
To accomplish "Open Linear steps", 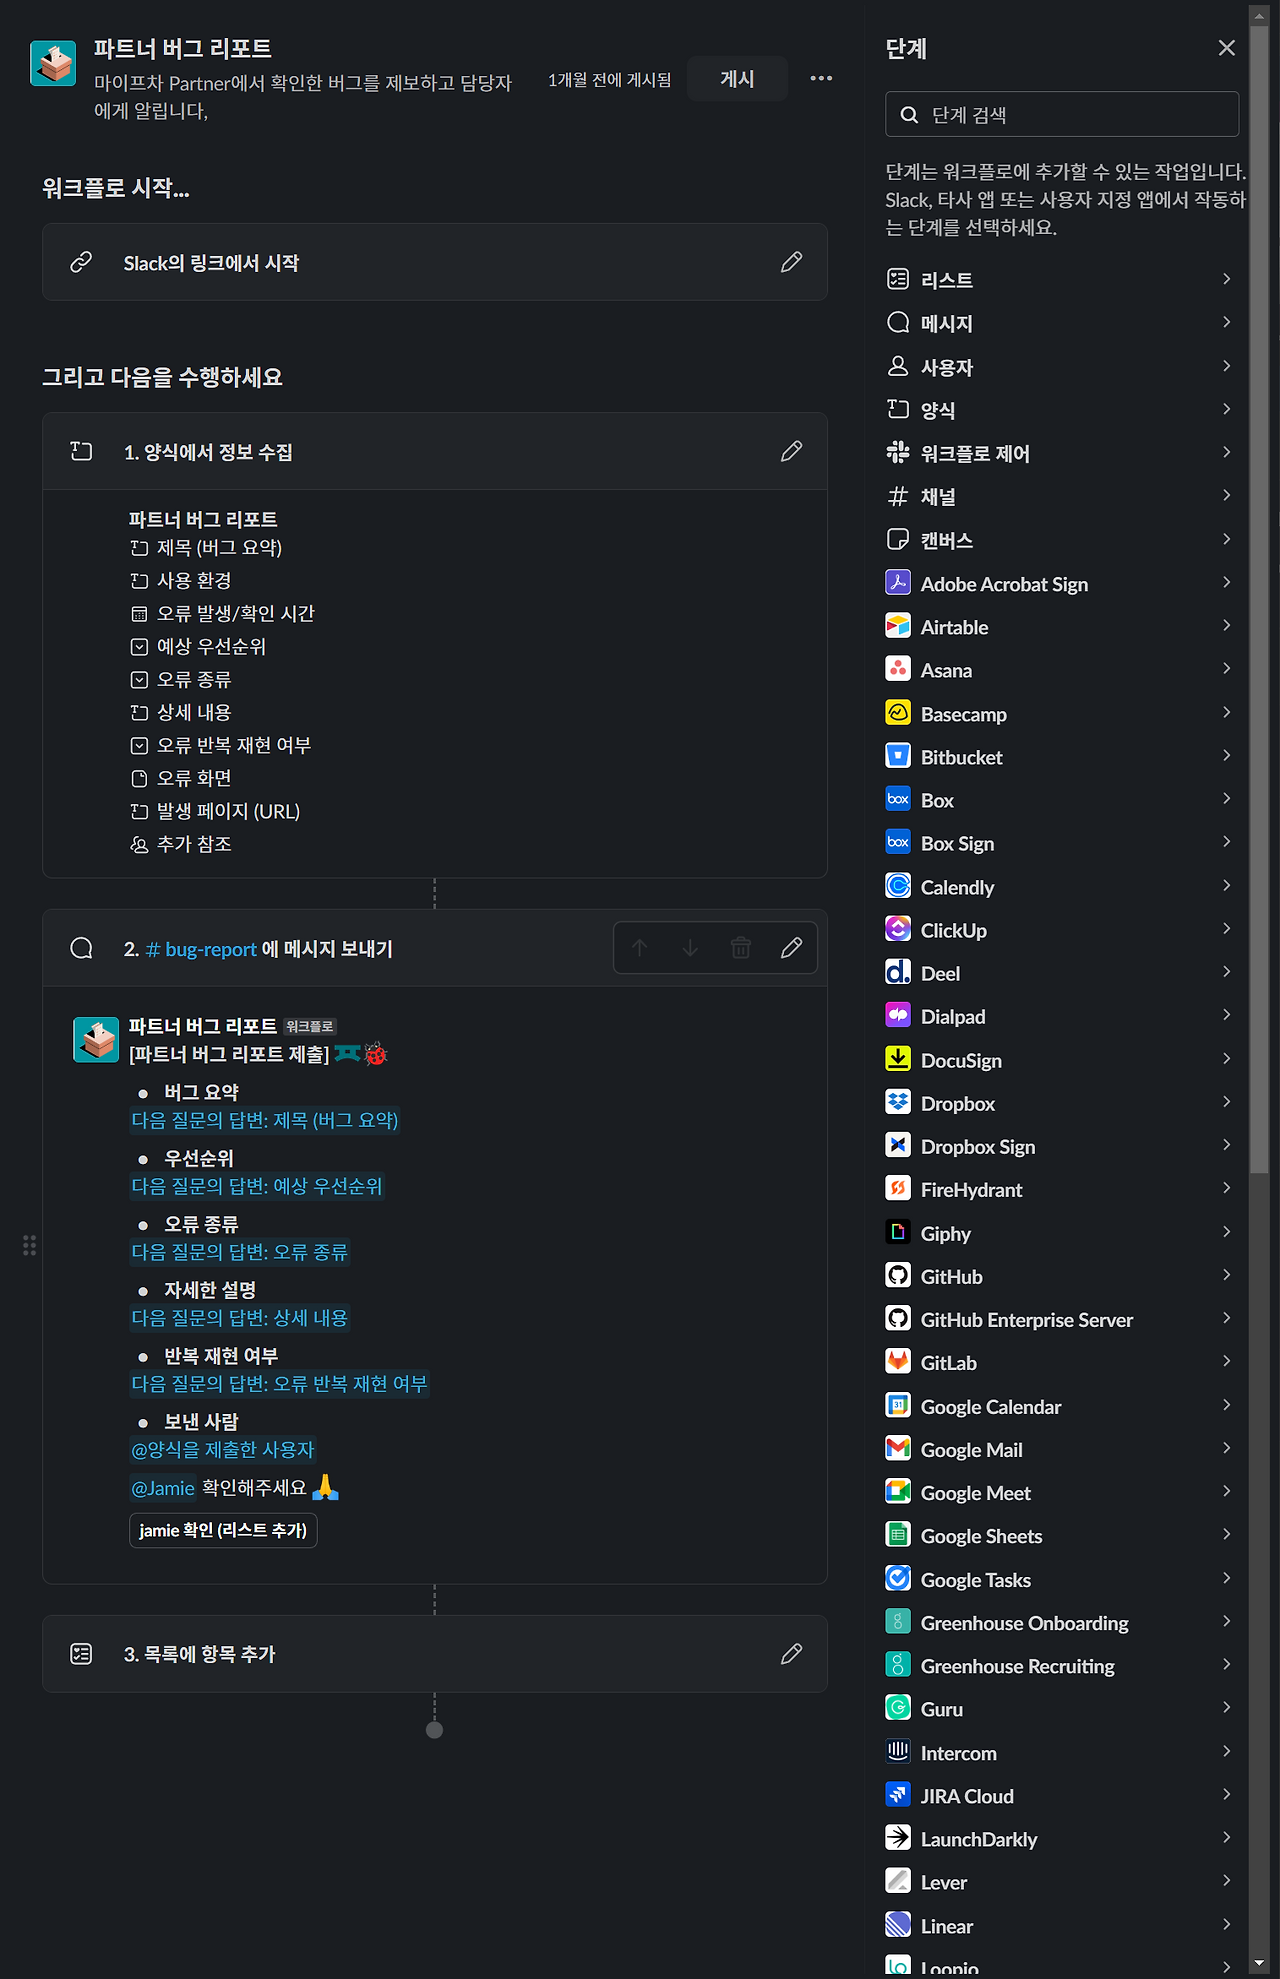I will click(x=1062, y=1925).
